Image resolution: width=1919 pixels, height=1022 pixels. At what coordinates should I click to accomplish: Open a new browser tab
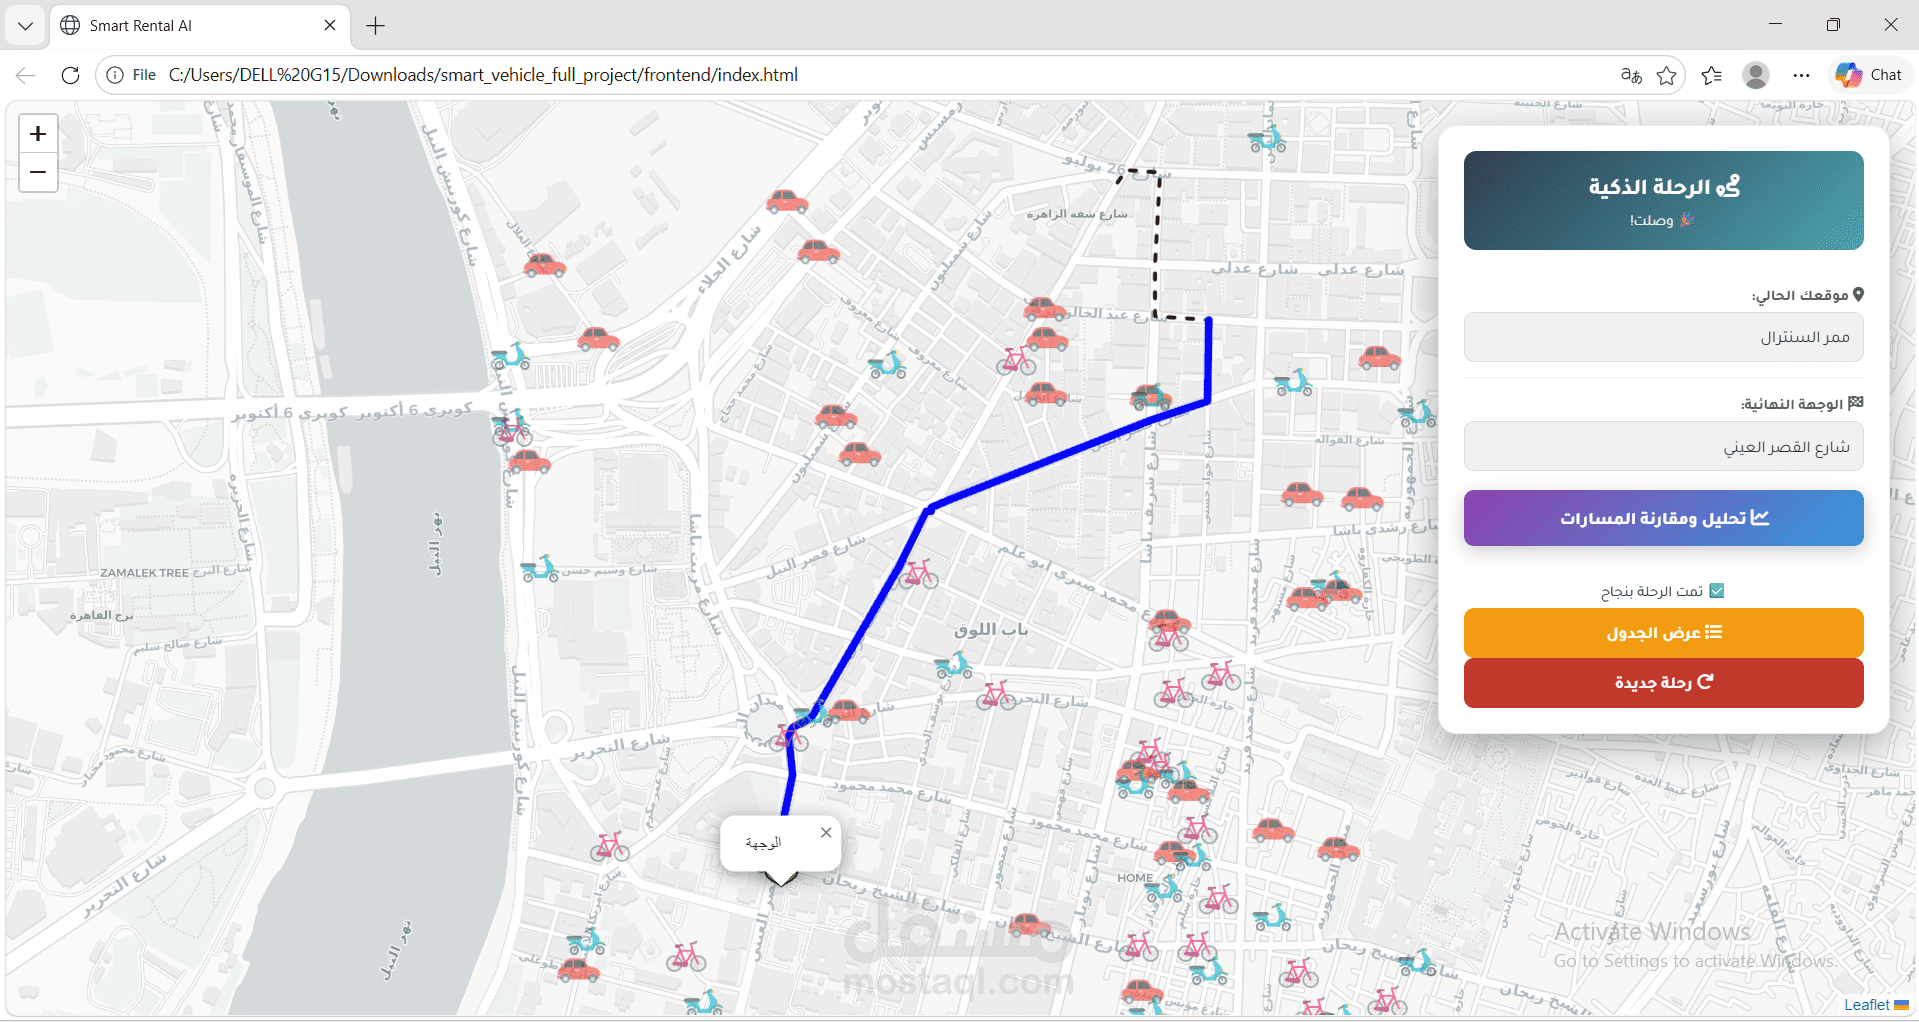tap(376, 26)
